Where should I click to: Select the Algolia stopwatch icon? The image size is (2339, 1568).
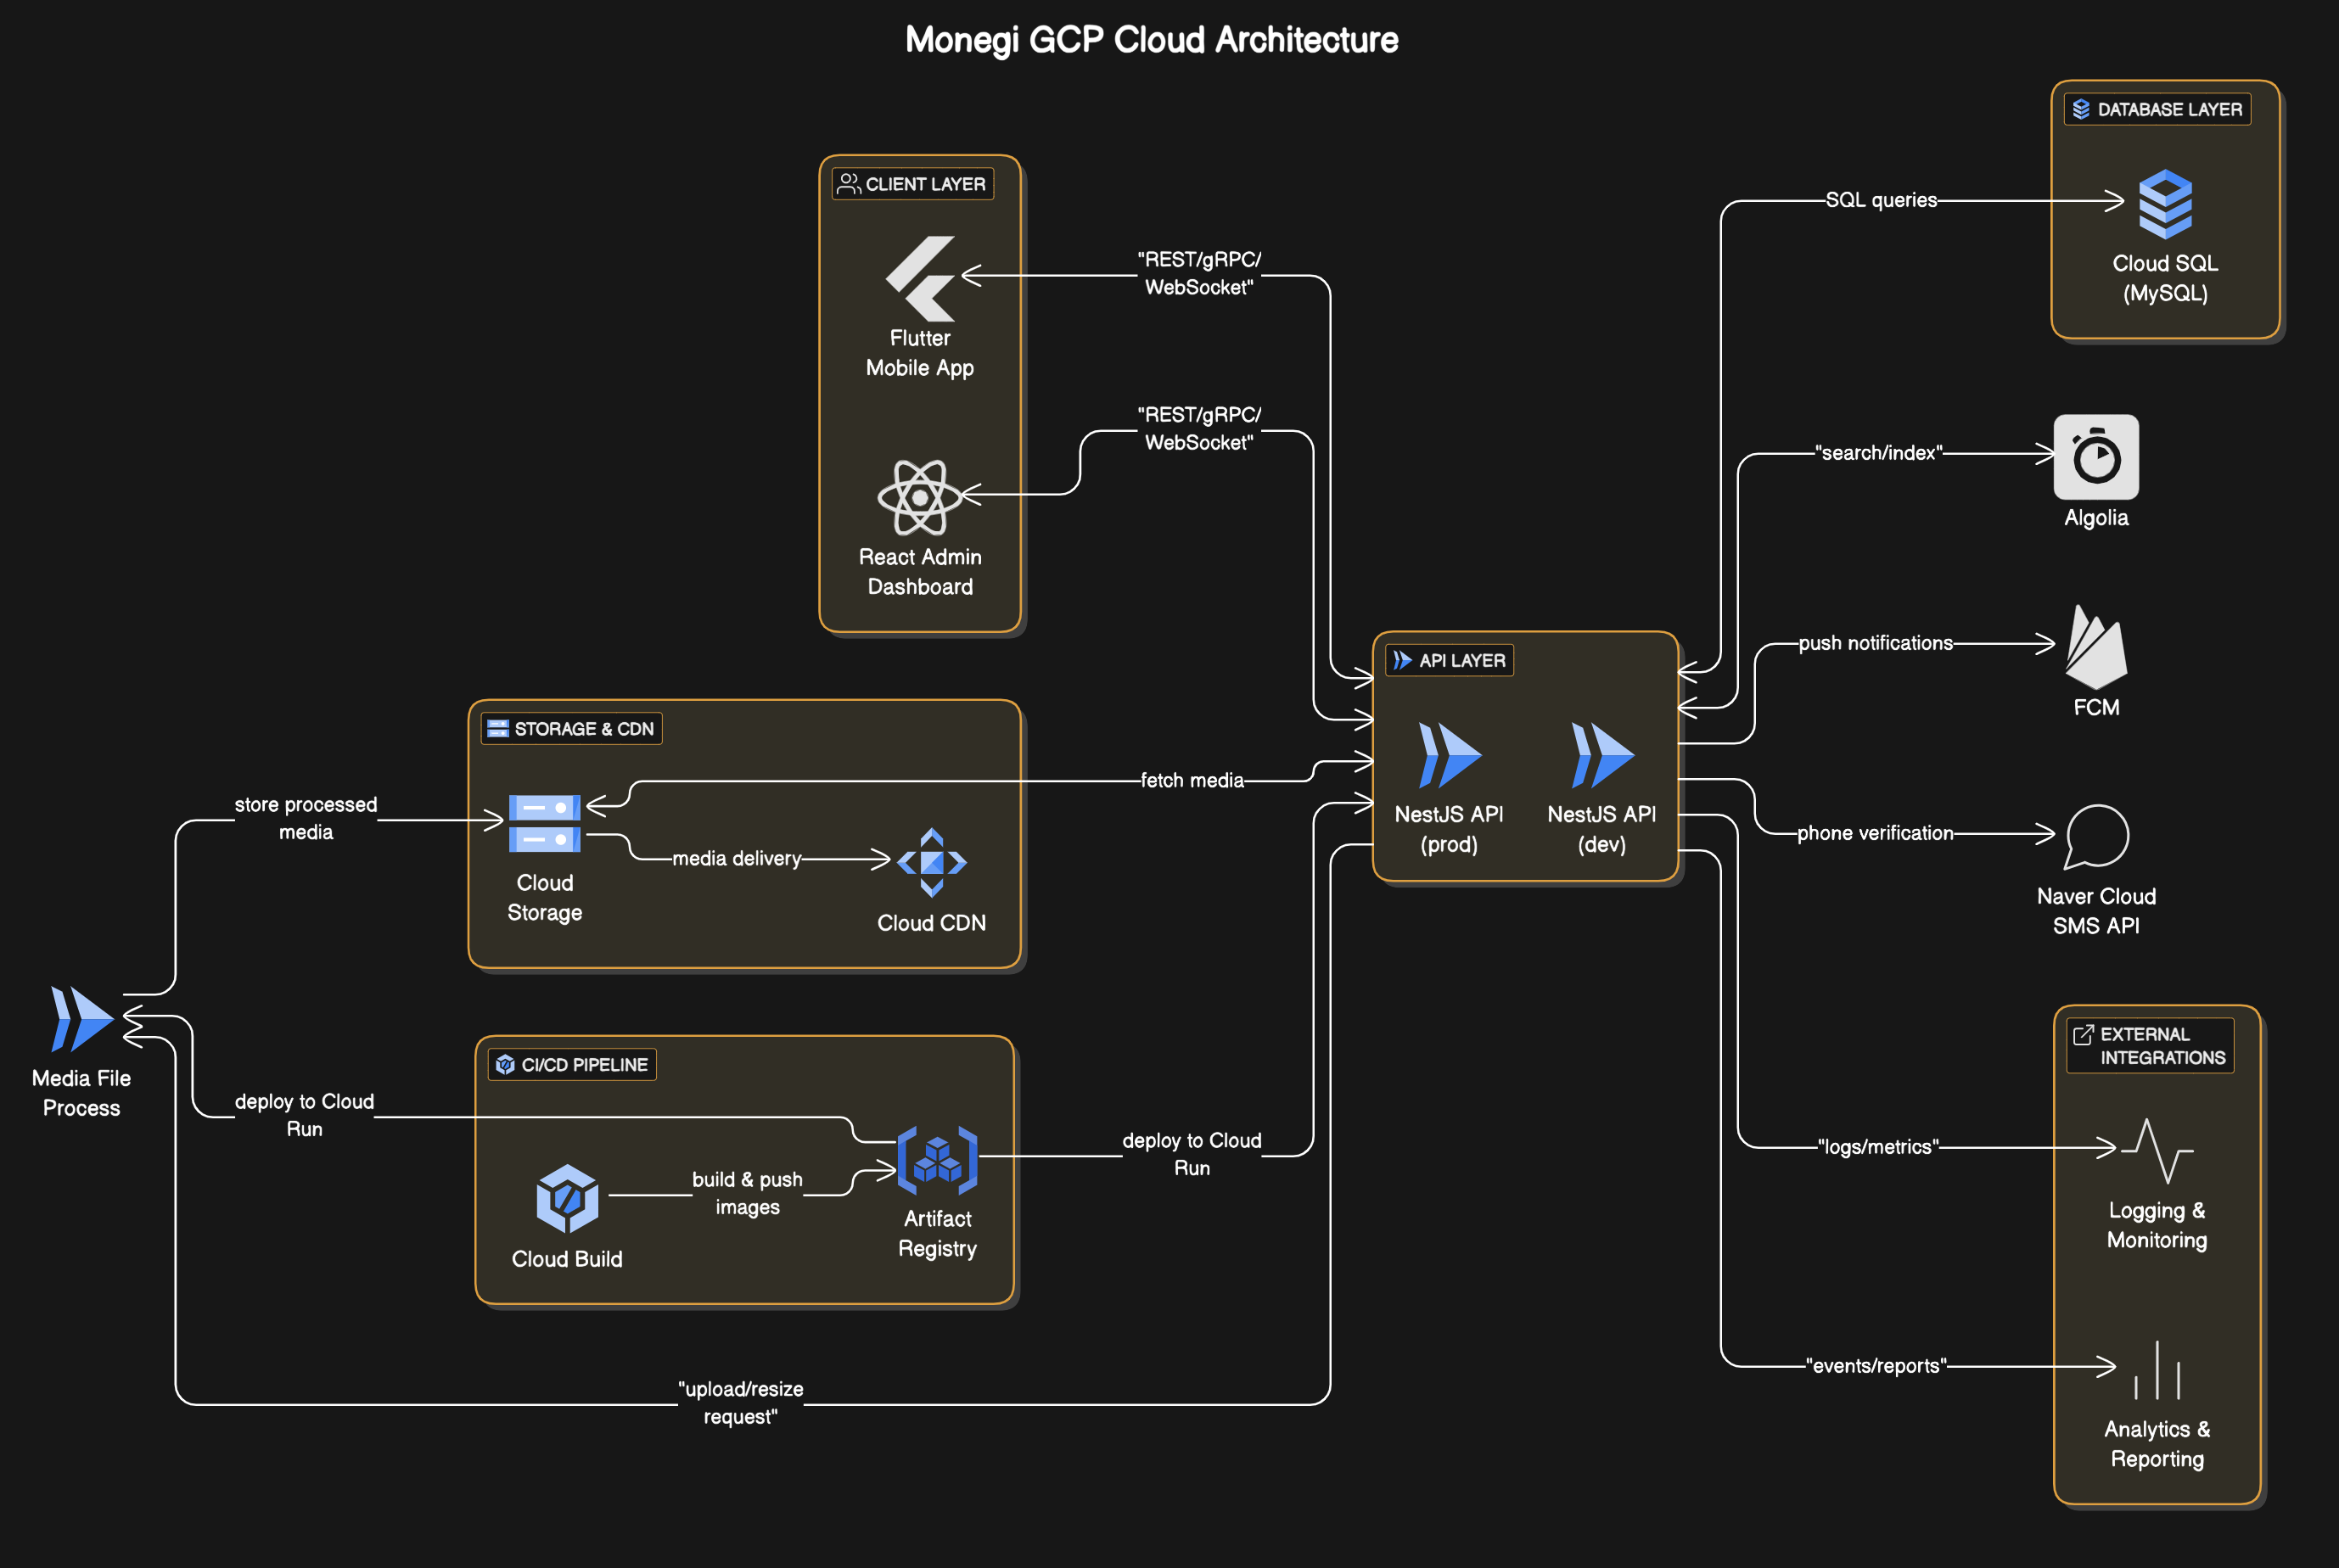(2096, 457)
